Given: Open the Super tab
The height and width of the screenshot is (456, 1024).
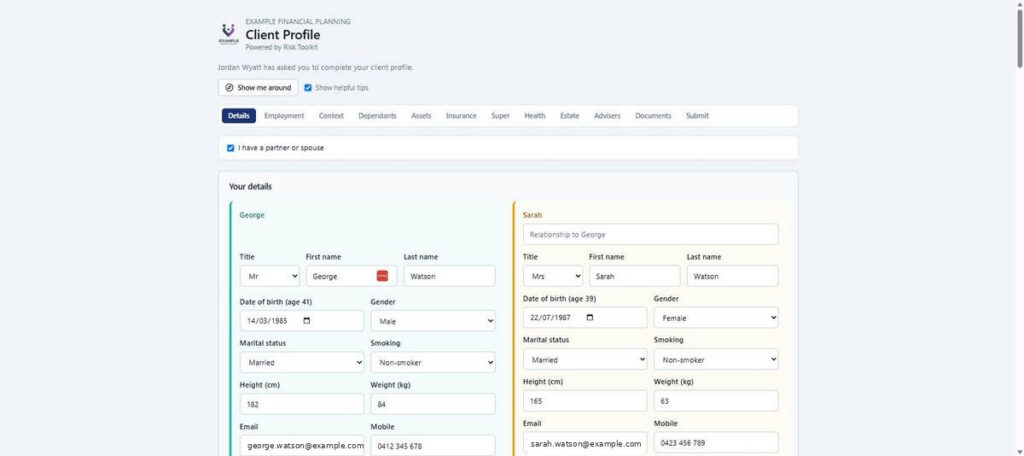Looking at the screenshot, I should tap(500, 116).
